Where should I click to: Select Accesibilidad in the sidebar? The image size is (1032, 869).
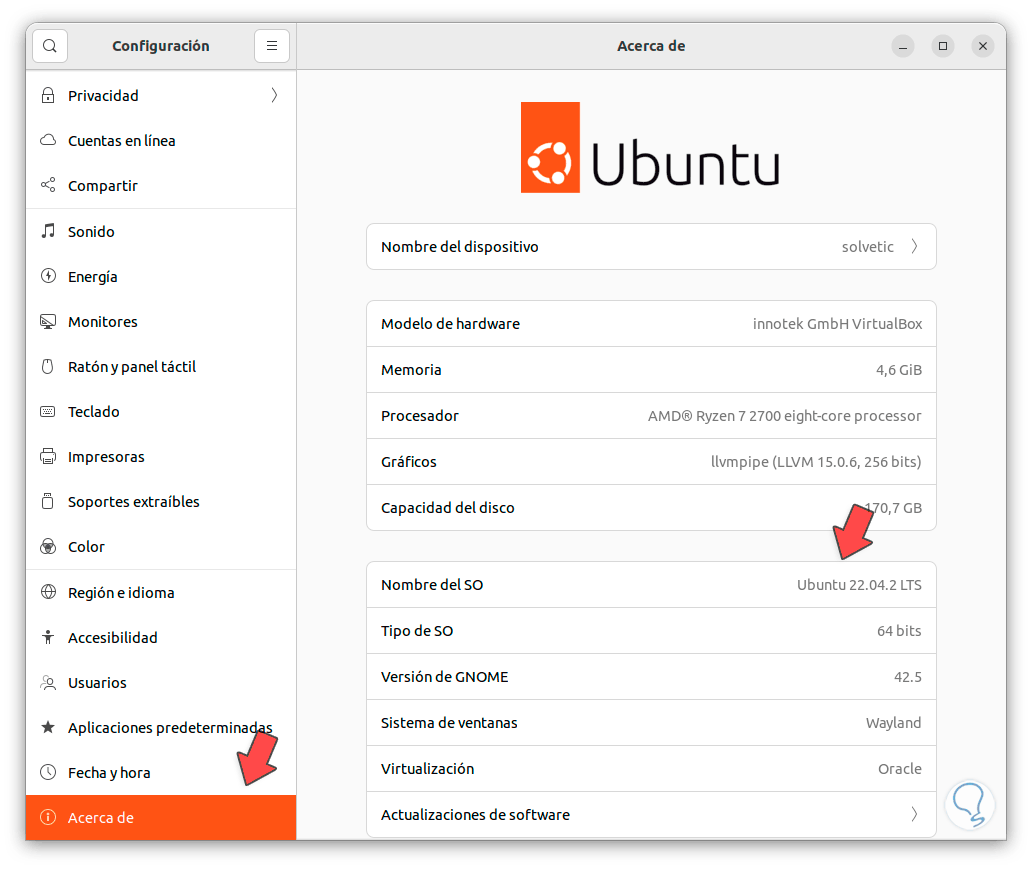pyautogui.click(x=161, y=637)
